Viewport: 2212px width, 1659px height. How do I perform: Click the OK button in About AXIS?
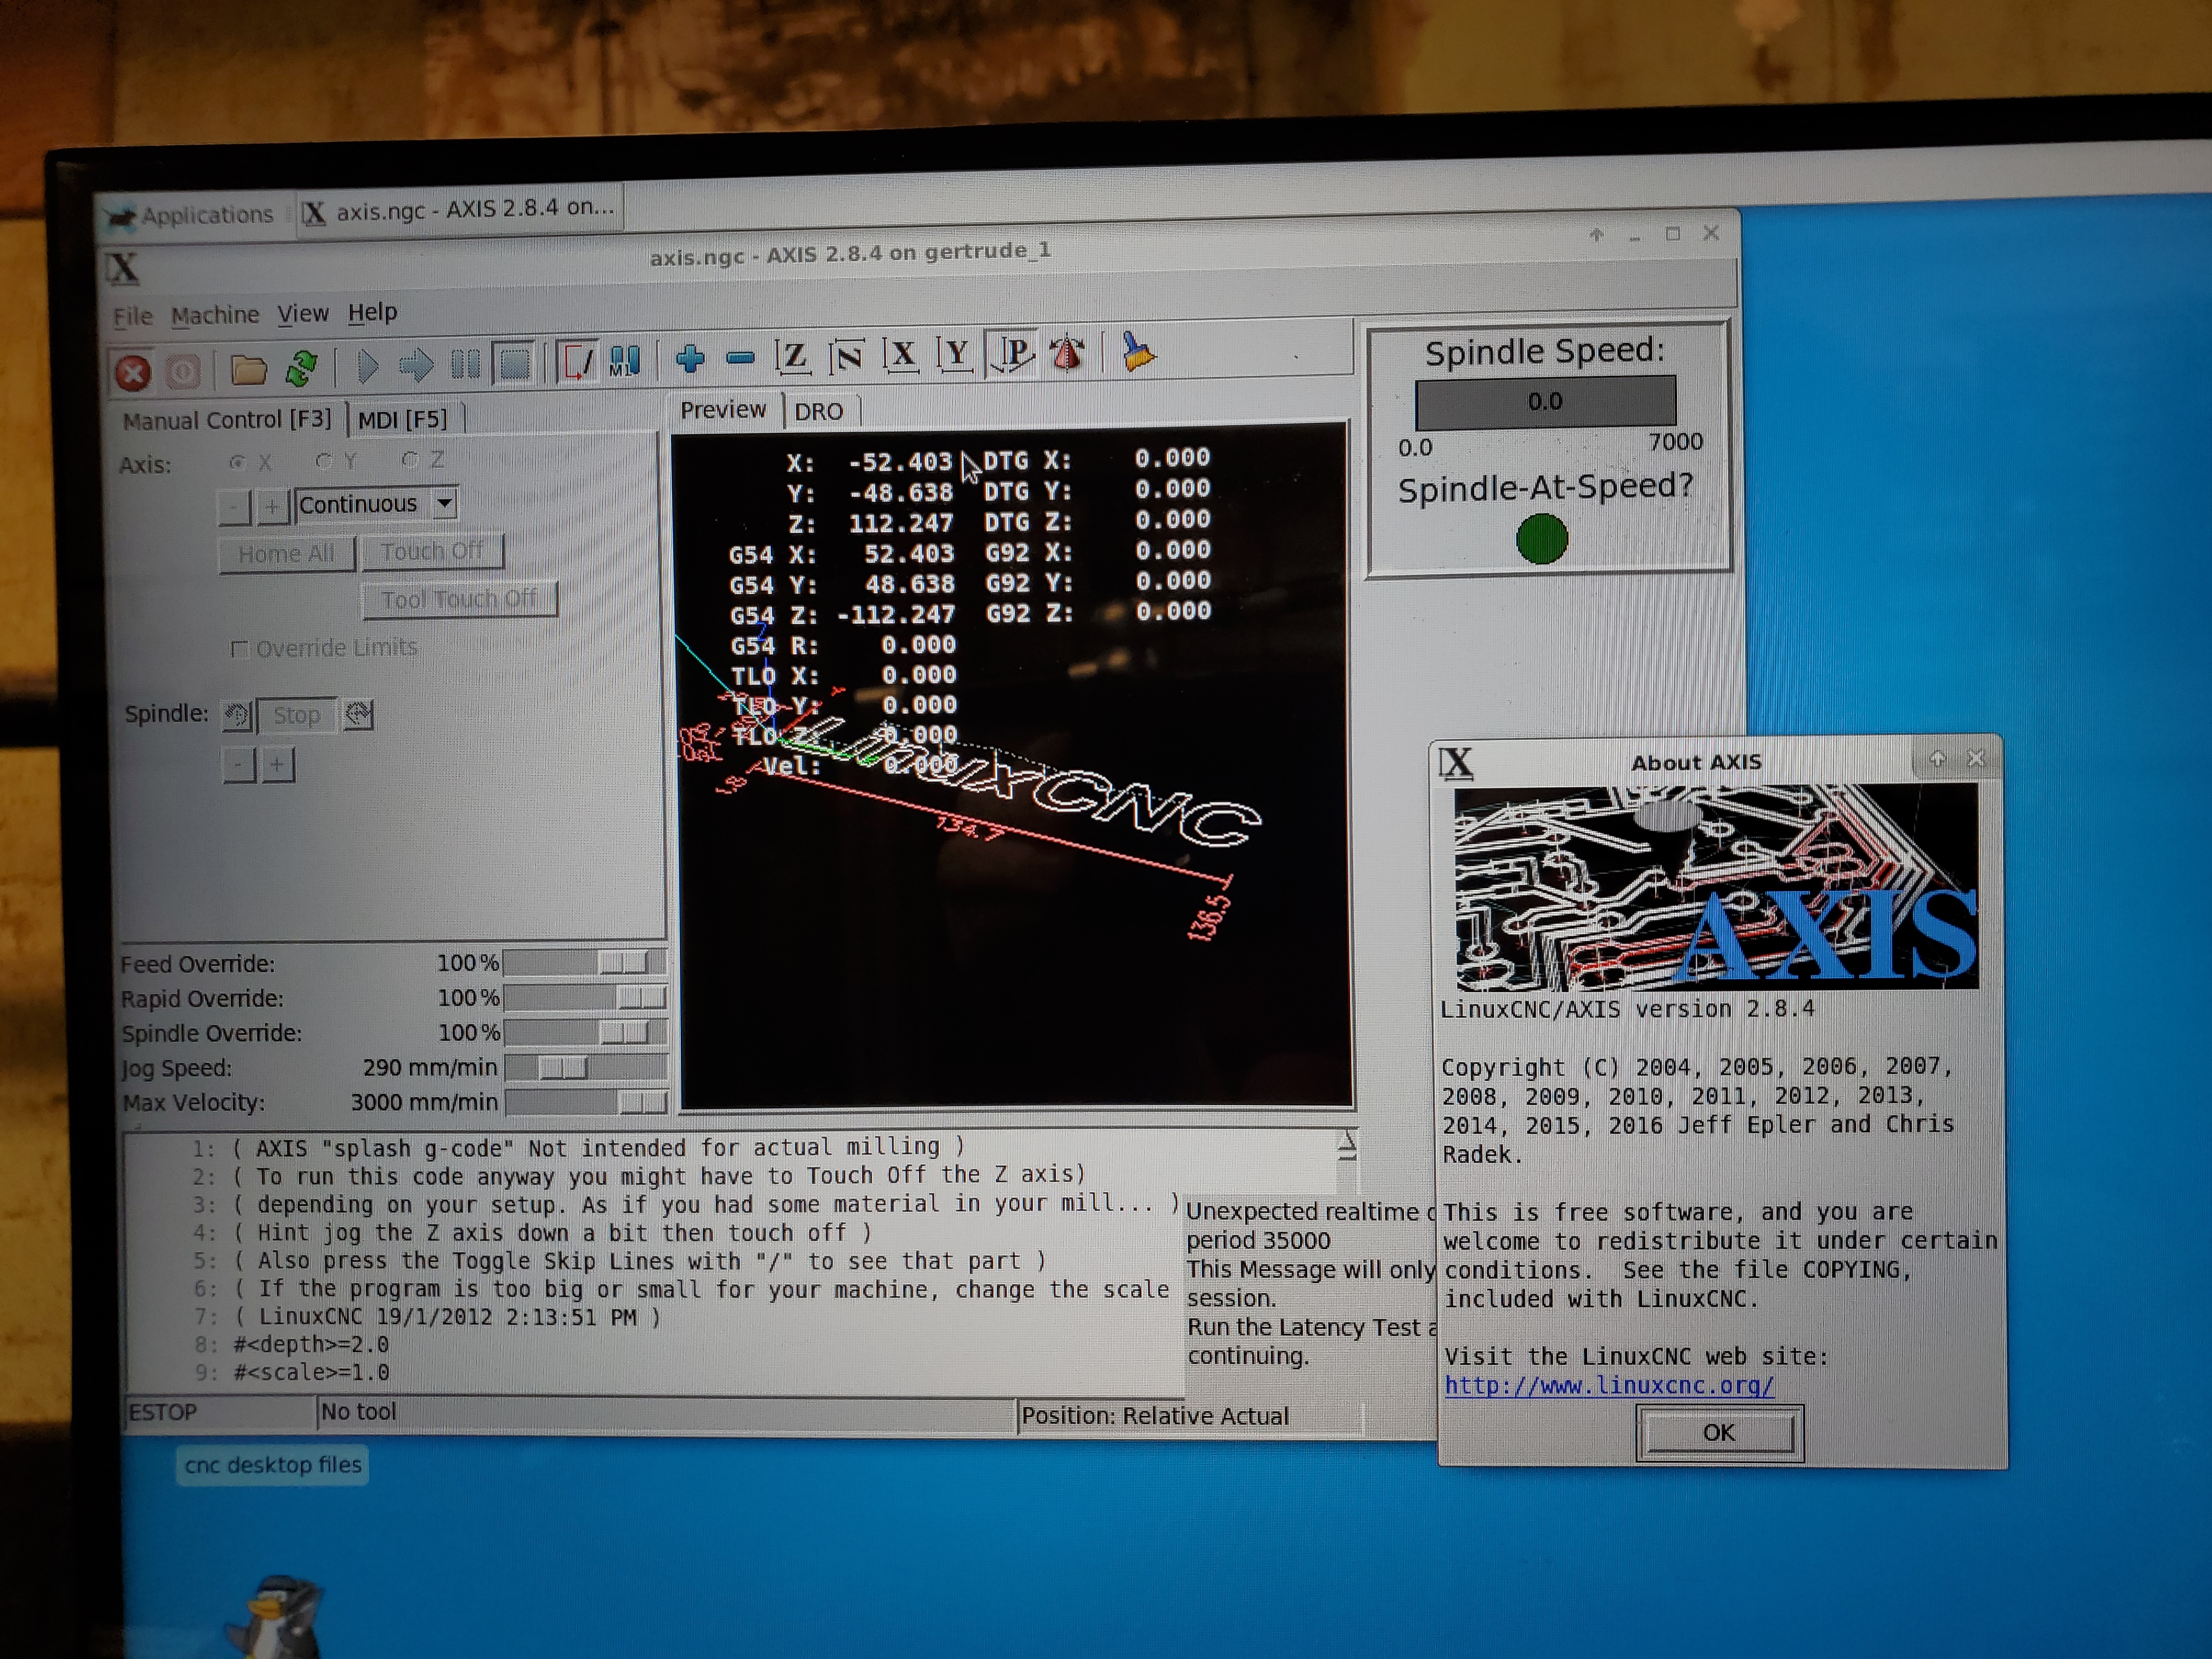click(1719, 1433)
